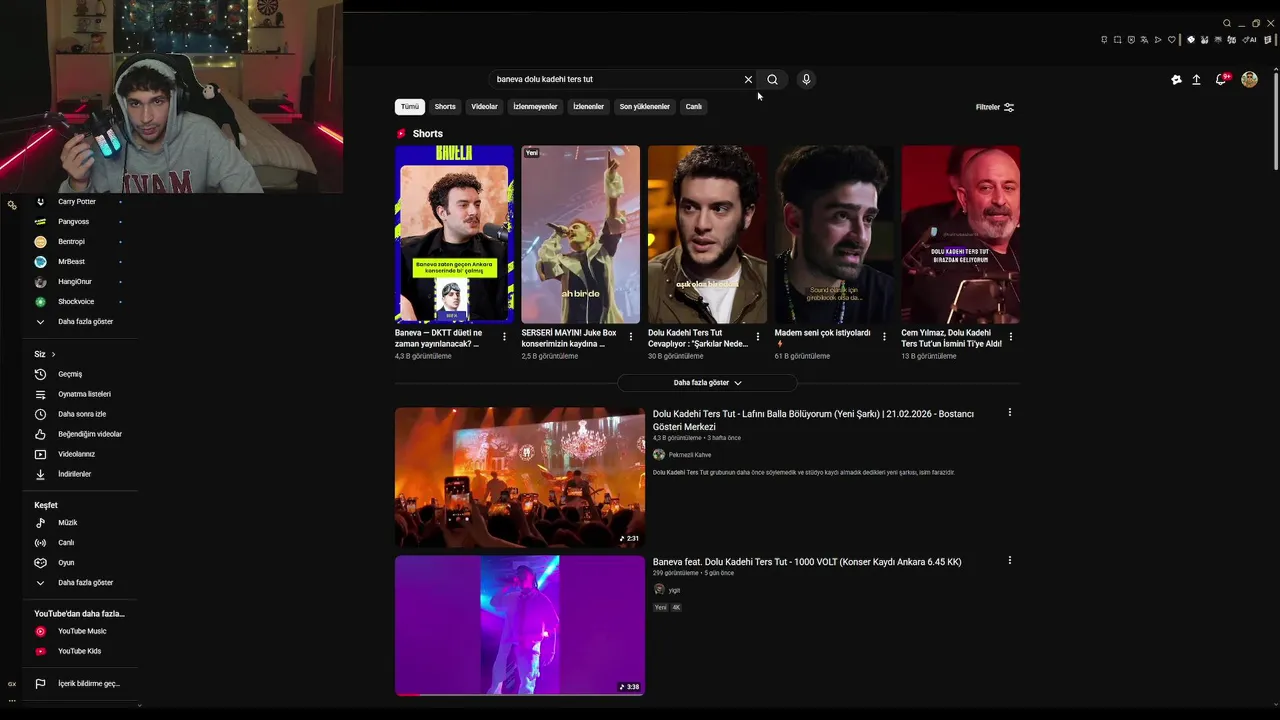Open options for 'Madem seni çok istiyorlardı' short
Image resolution: width=1280 pixels, height=720 pixels.
pyautogui.click(x=884, y=337)
